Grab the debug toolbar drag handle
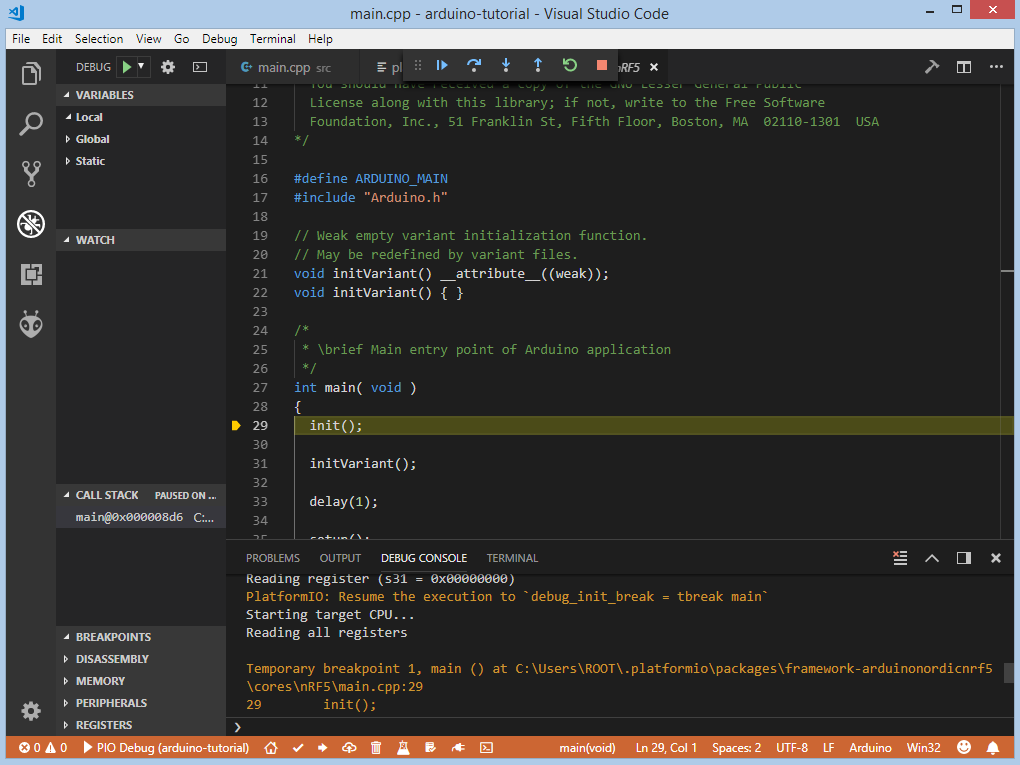1020x765 pixels. point(418,65)
